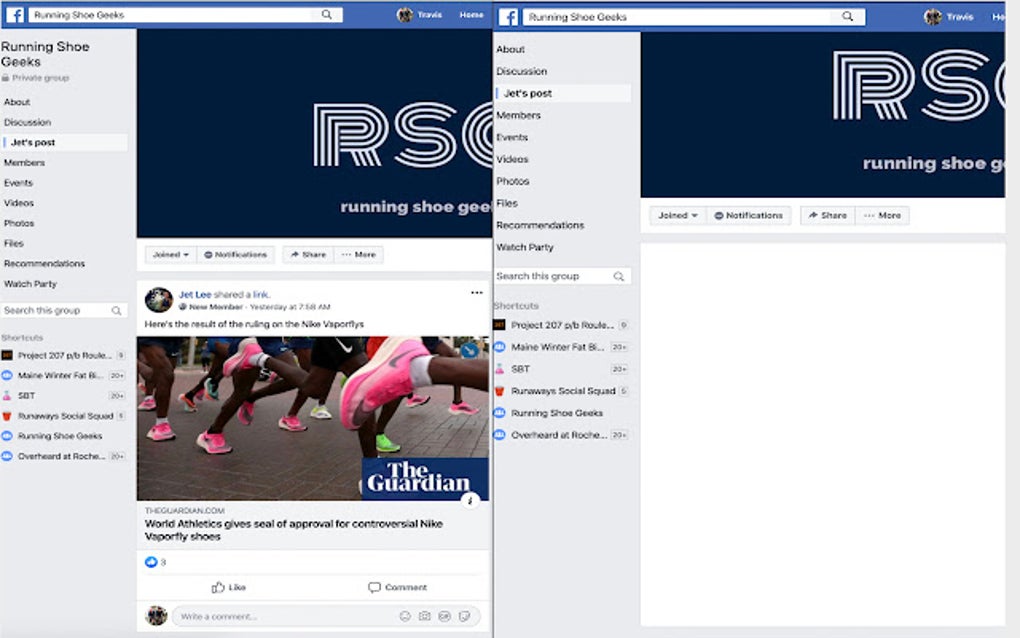The height and width of the screenshot is (638, 1020).
Task: Select Watch Party in right window sidebar
Action: pyautogui.click(x=525, y=247)
